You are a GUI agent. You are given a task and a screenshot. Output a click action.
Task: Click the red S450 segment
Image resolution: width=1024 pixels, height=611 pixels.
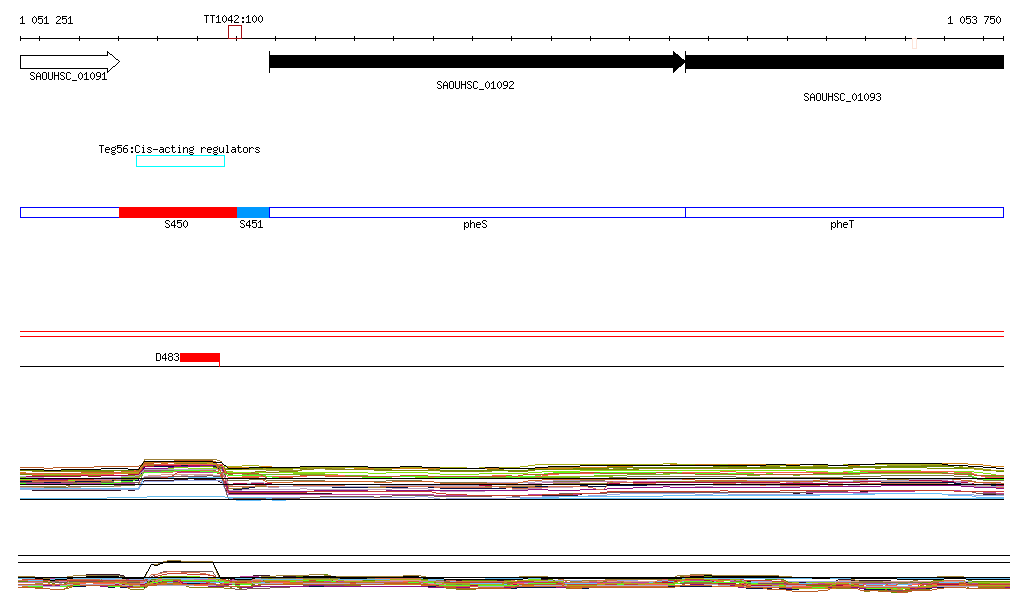[177, 212]
